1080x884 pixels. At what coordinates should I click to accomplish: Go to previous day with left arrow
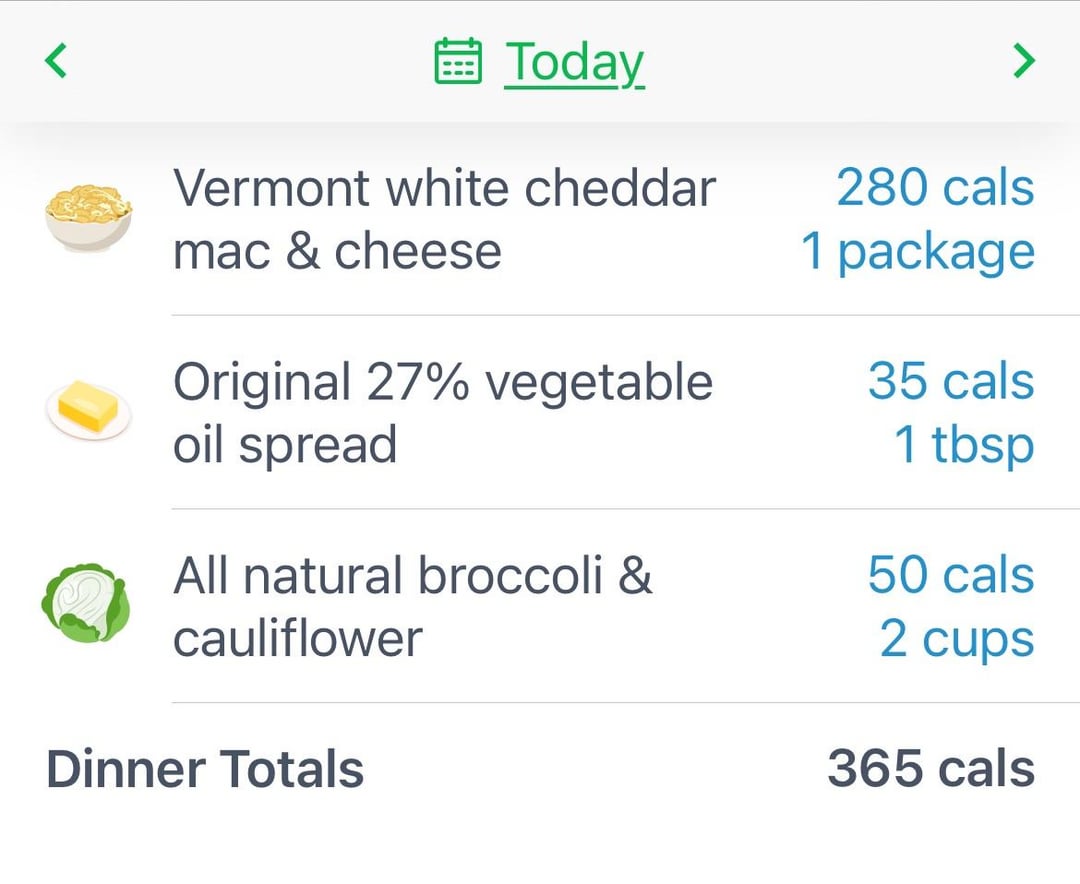tap(56, 61)
